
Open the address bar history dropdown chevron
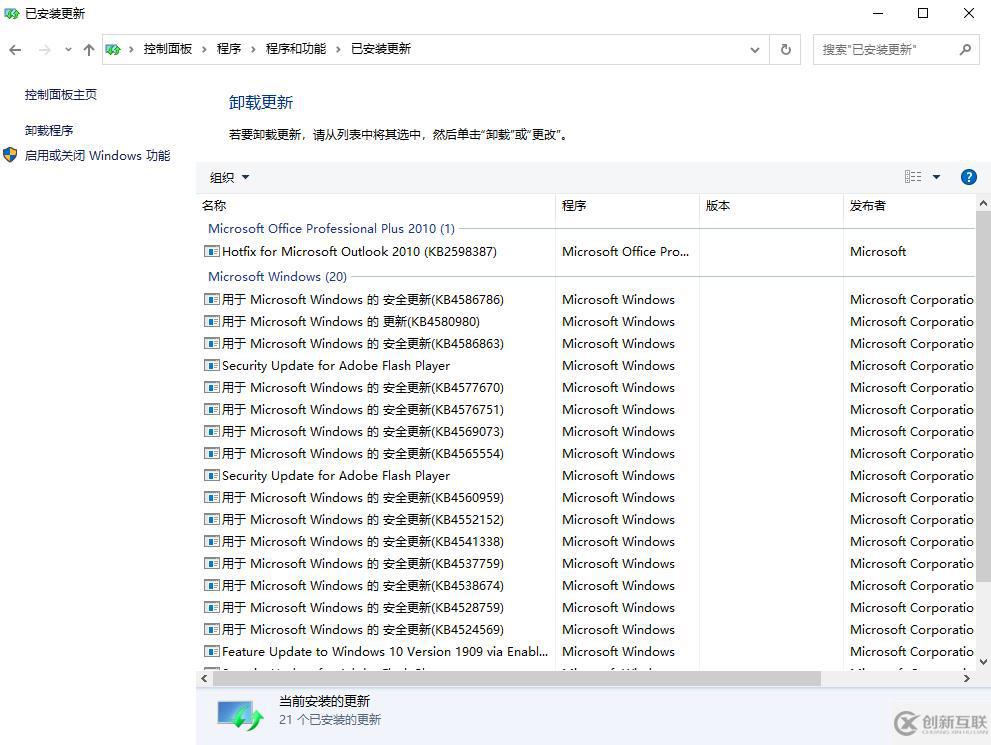coord(756,49)
